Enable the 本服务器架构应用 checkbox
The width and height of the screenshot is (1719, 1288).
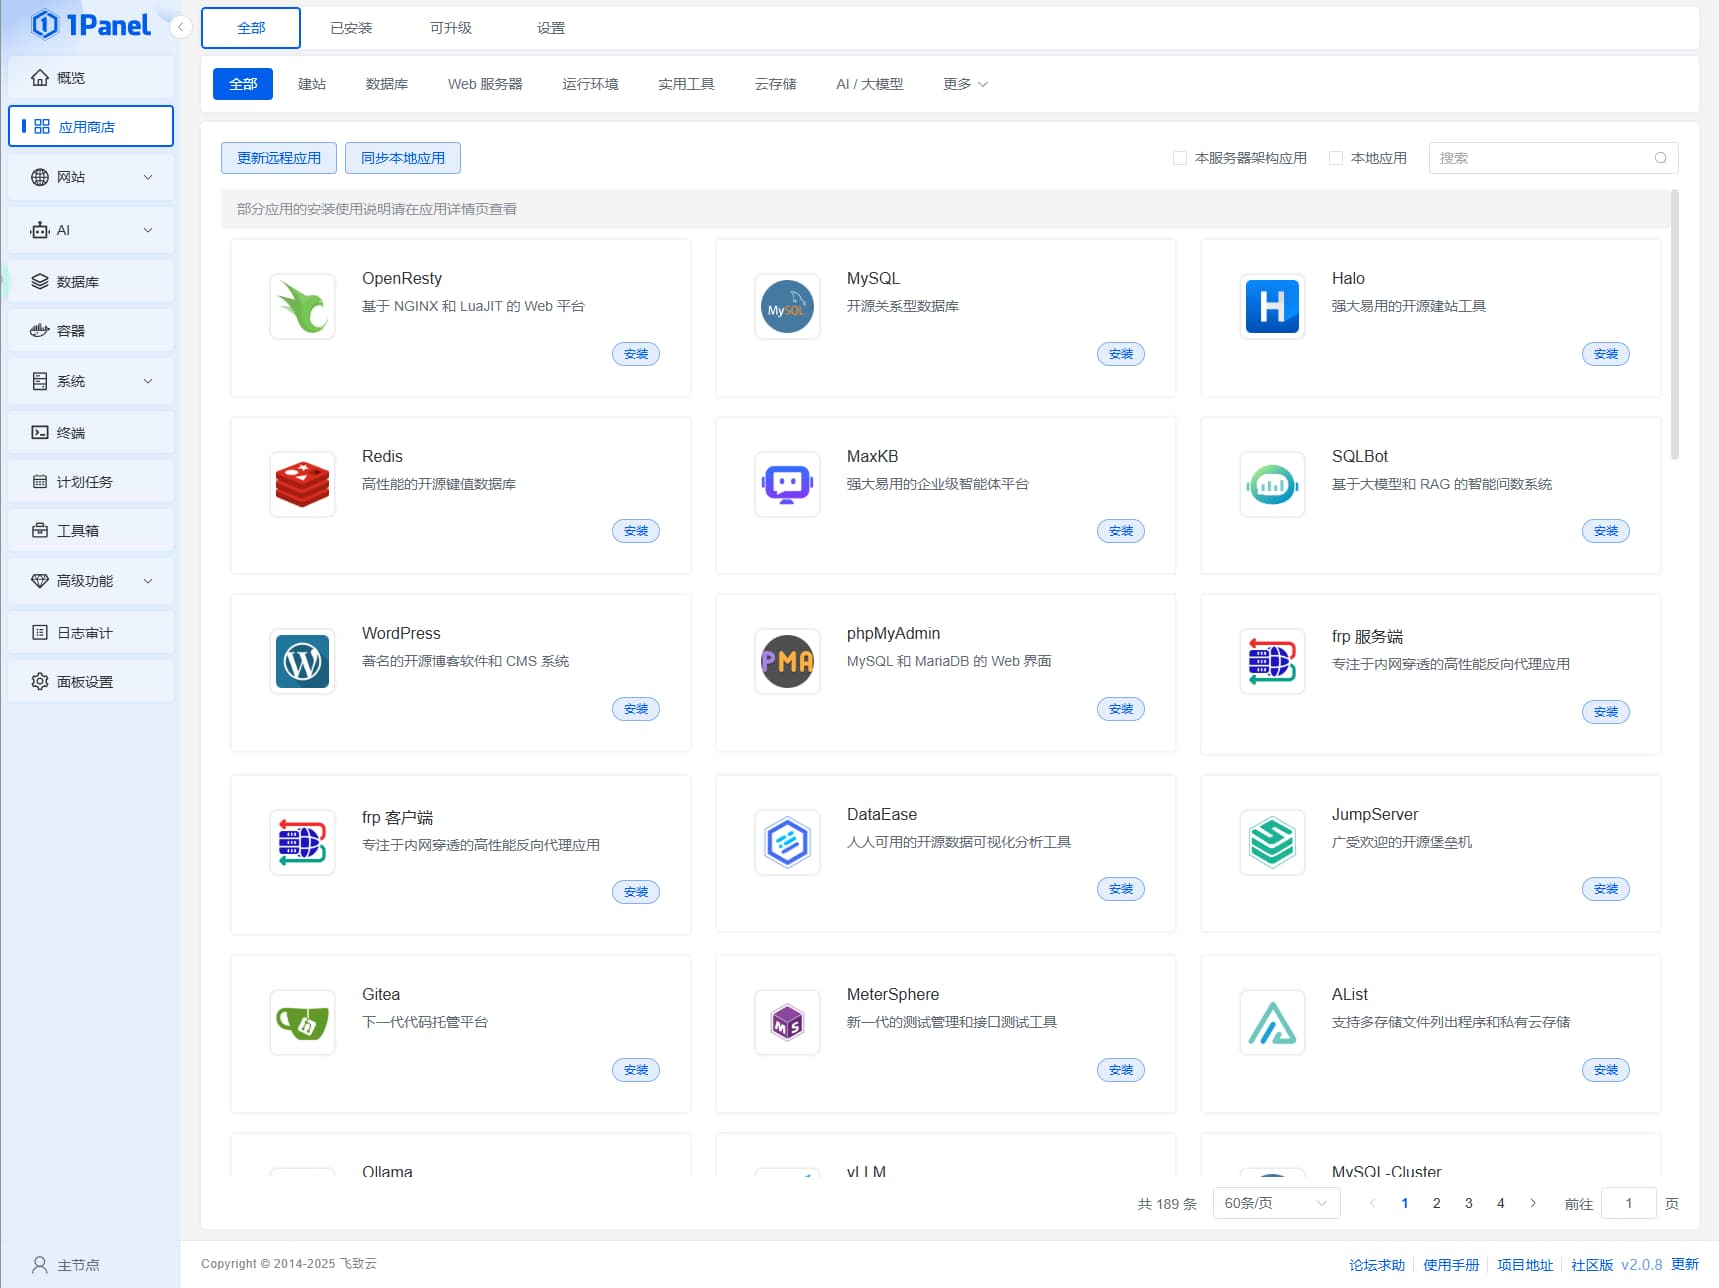pos(1180,158)
